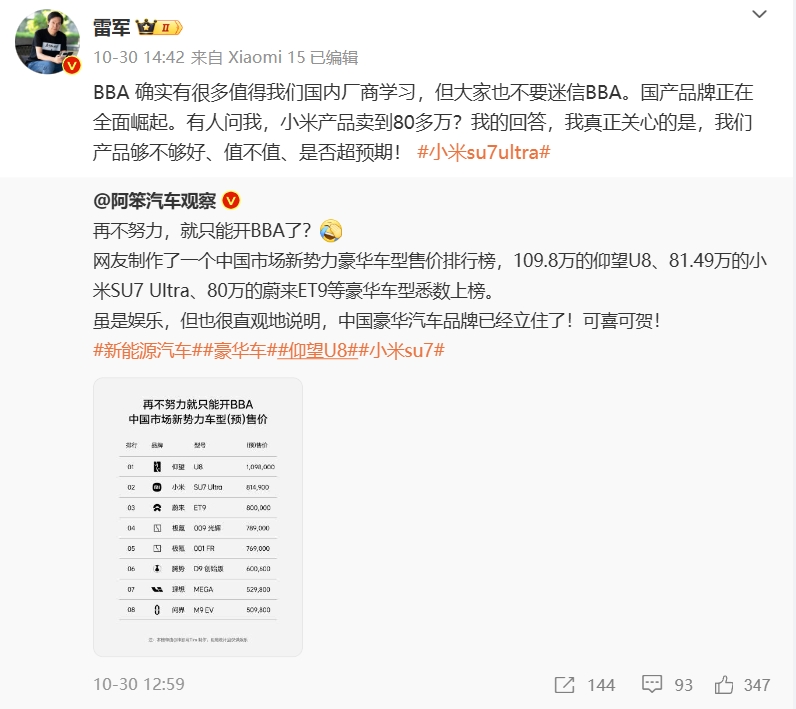Open @阿笨汽车观察 user profile
The image size is (796, 709).
point(154,201)
